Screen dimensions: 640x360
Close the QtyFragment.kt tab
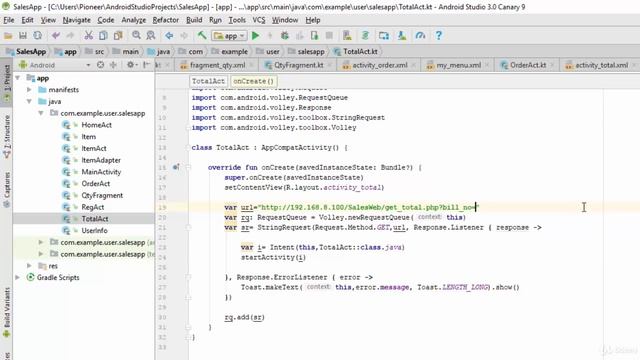330,65
